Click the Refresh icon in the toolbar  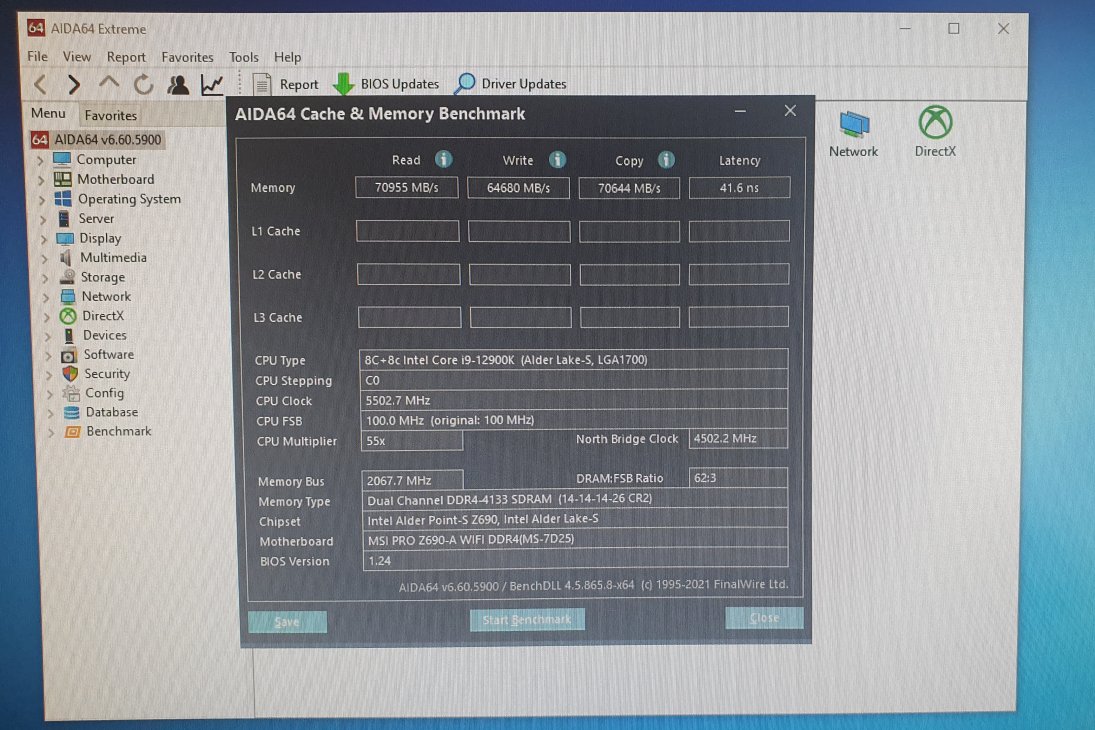tap(143, 85)
